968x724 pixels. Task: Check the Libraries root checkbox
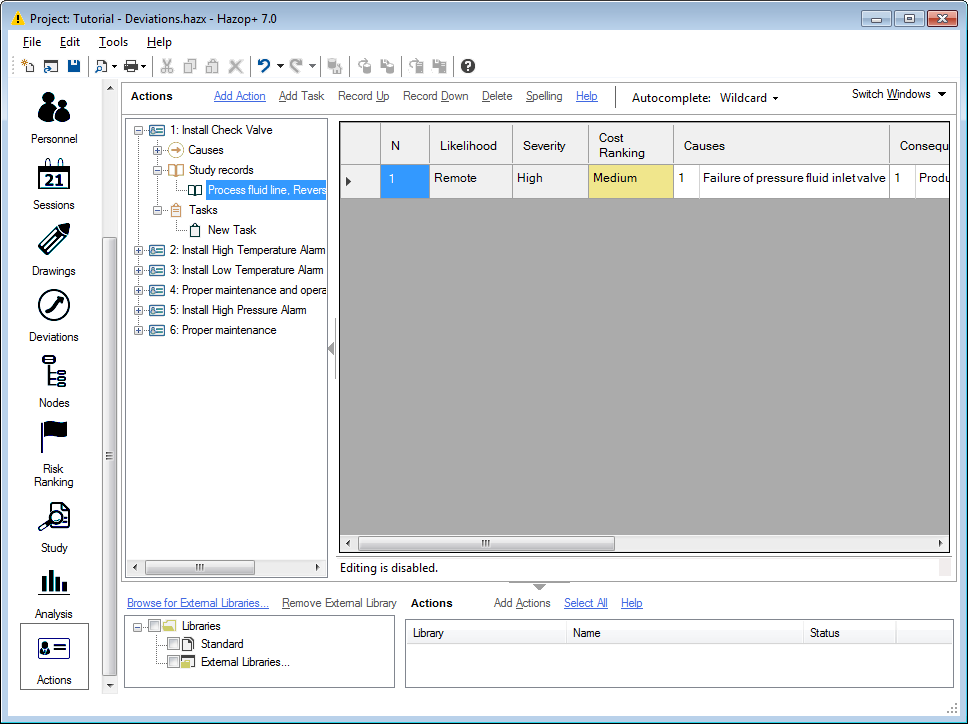click(x=154, y=626)
